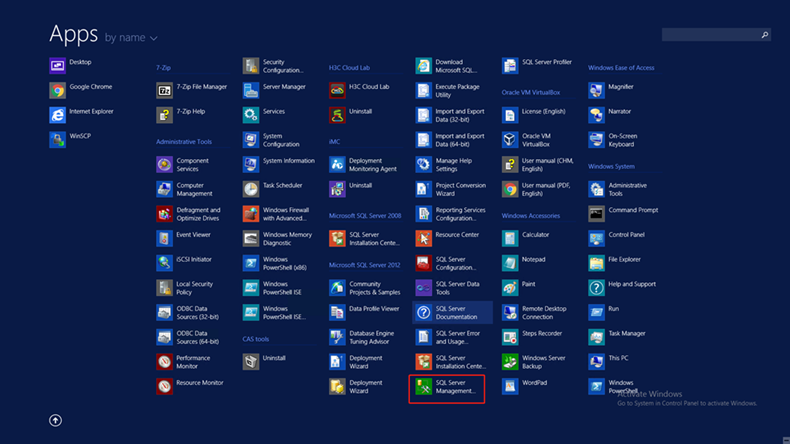Launch SQL Server Profiler

point(538,66)
